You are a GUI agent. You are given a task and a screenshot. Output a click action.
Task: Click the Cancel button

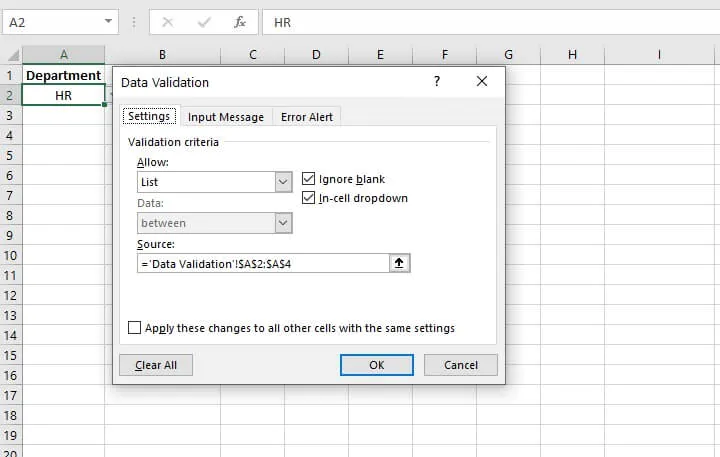461,365
